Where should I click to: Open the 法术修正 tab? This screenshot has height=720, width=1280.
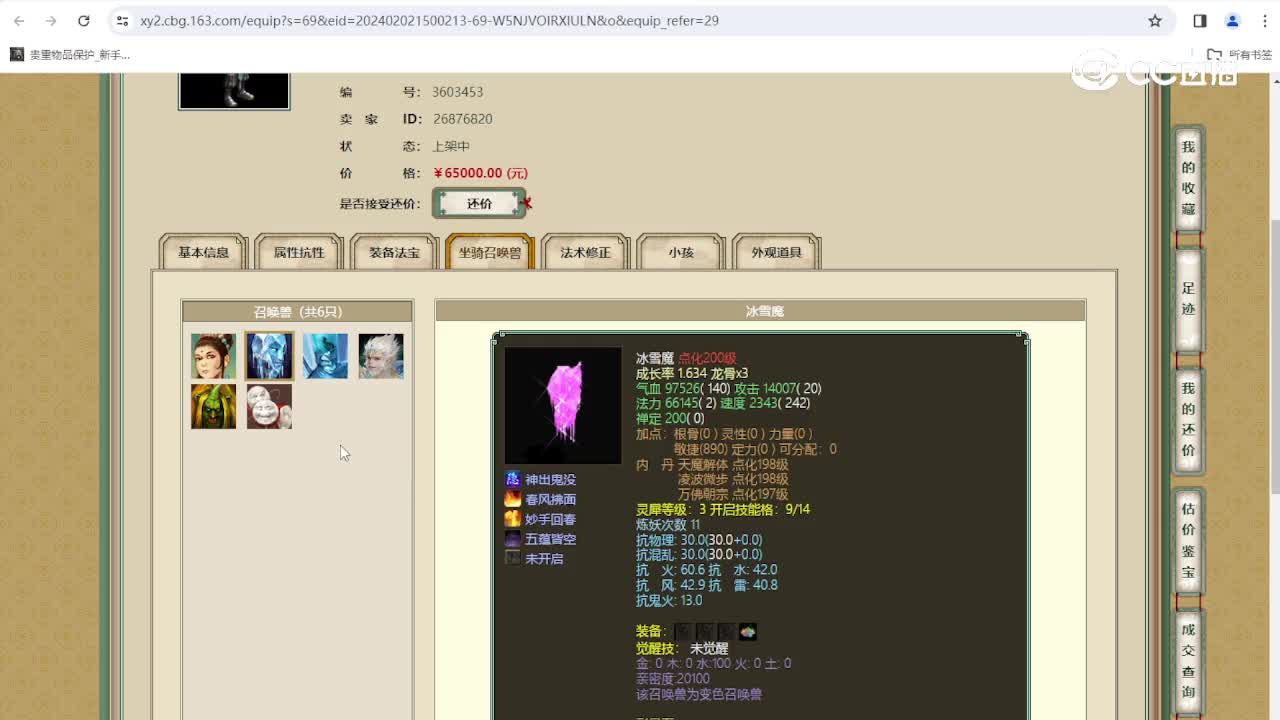(585, 253)
